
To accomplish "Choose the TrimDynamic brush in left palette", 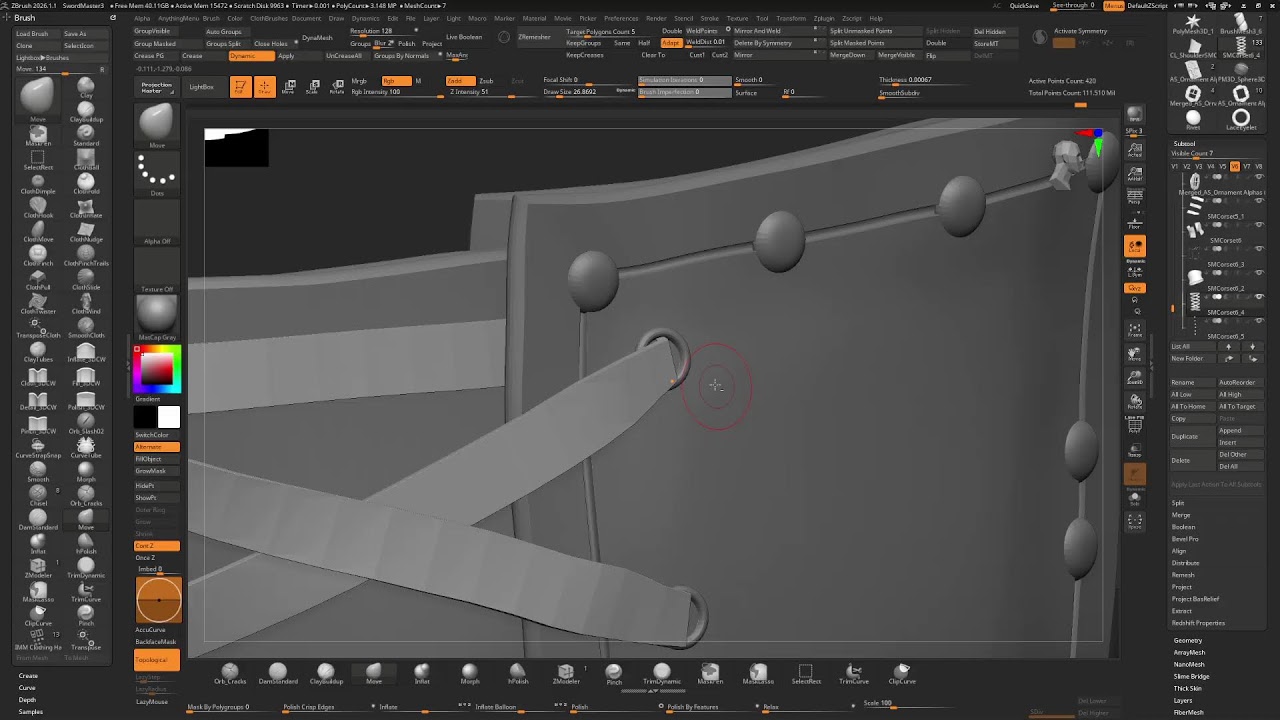I will [86, 565].
